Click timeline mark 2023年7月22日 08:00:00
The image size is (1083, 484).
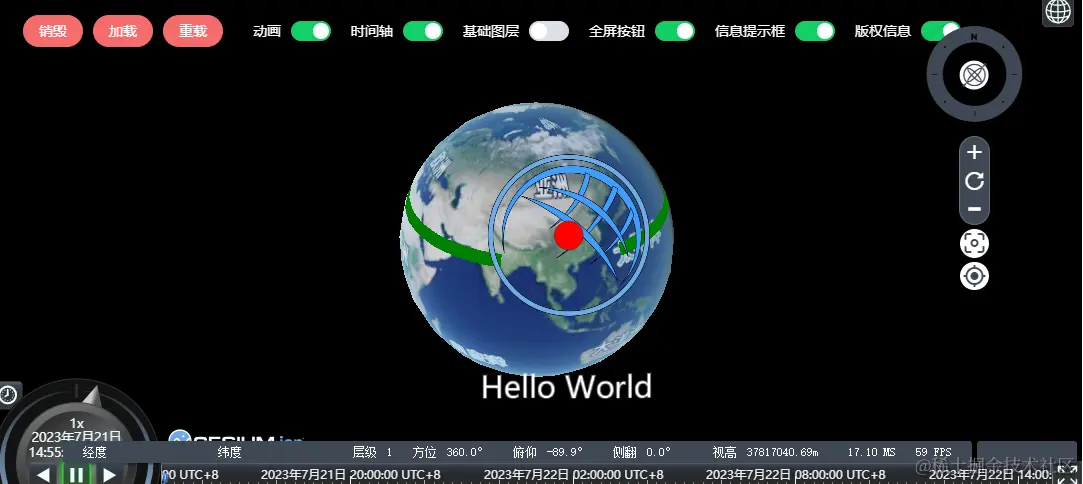796,475
